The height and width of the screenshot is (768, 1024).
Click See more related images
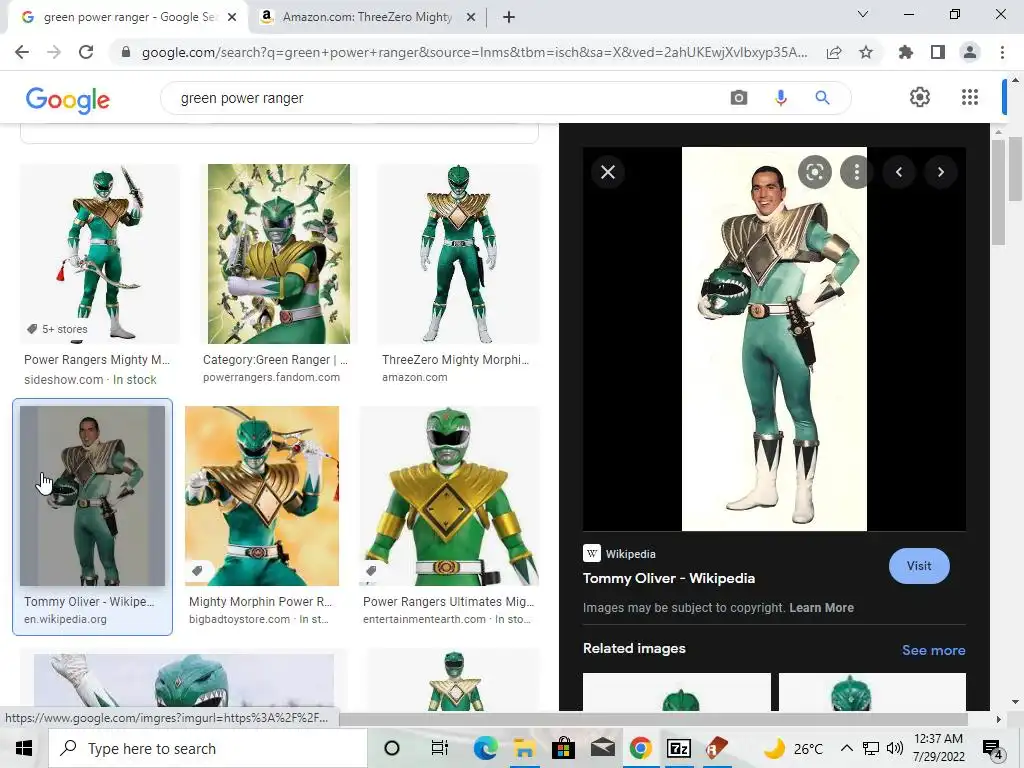(933, 650)
